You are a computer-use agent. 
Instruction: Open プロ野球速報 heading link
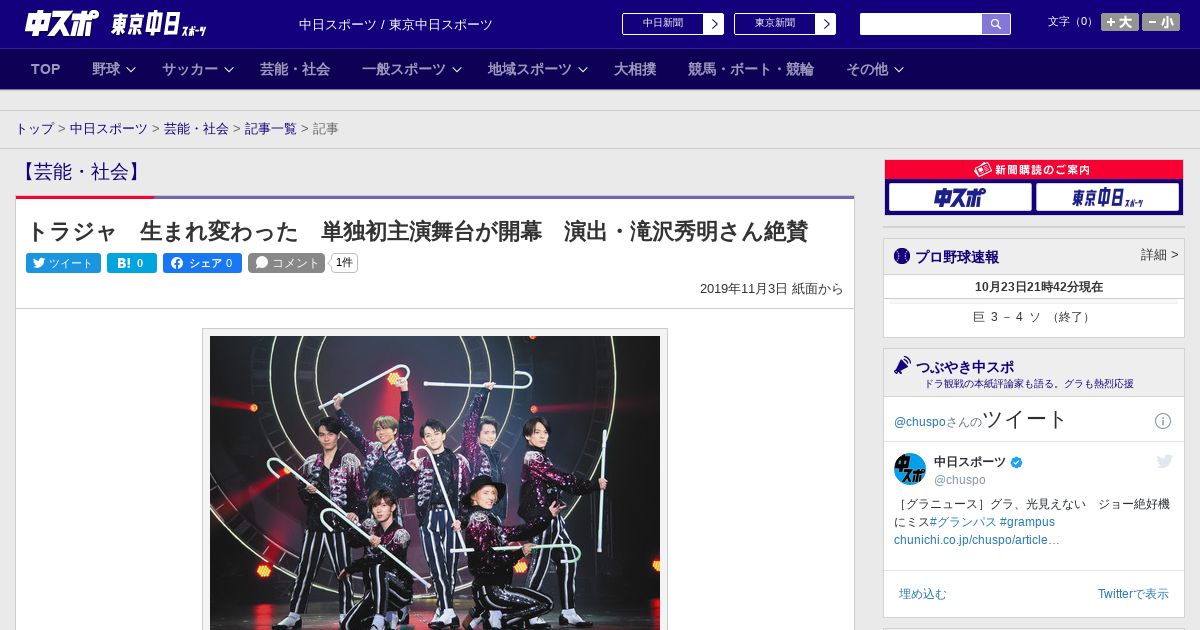(x=957, y=257)
